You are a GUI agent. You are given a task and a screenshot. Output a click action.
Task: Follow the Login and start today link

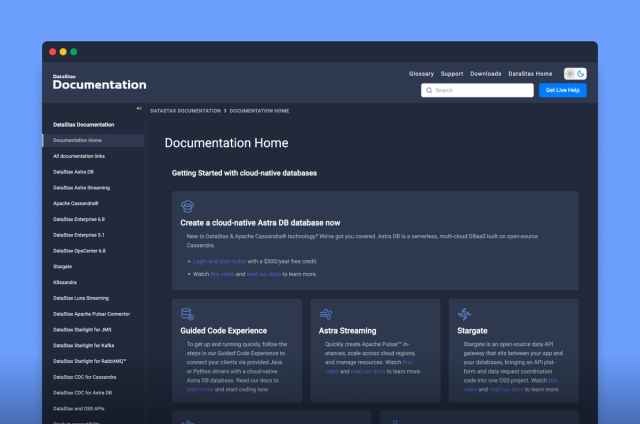[219, 262]
